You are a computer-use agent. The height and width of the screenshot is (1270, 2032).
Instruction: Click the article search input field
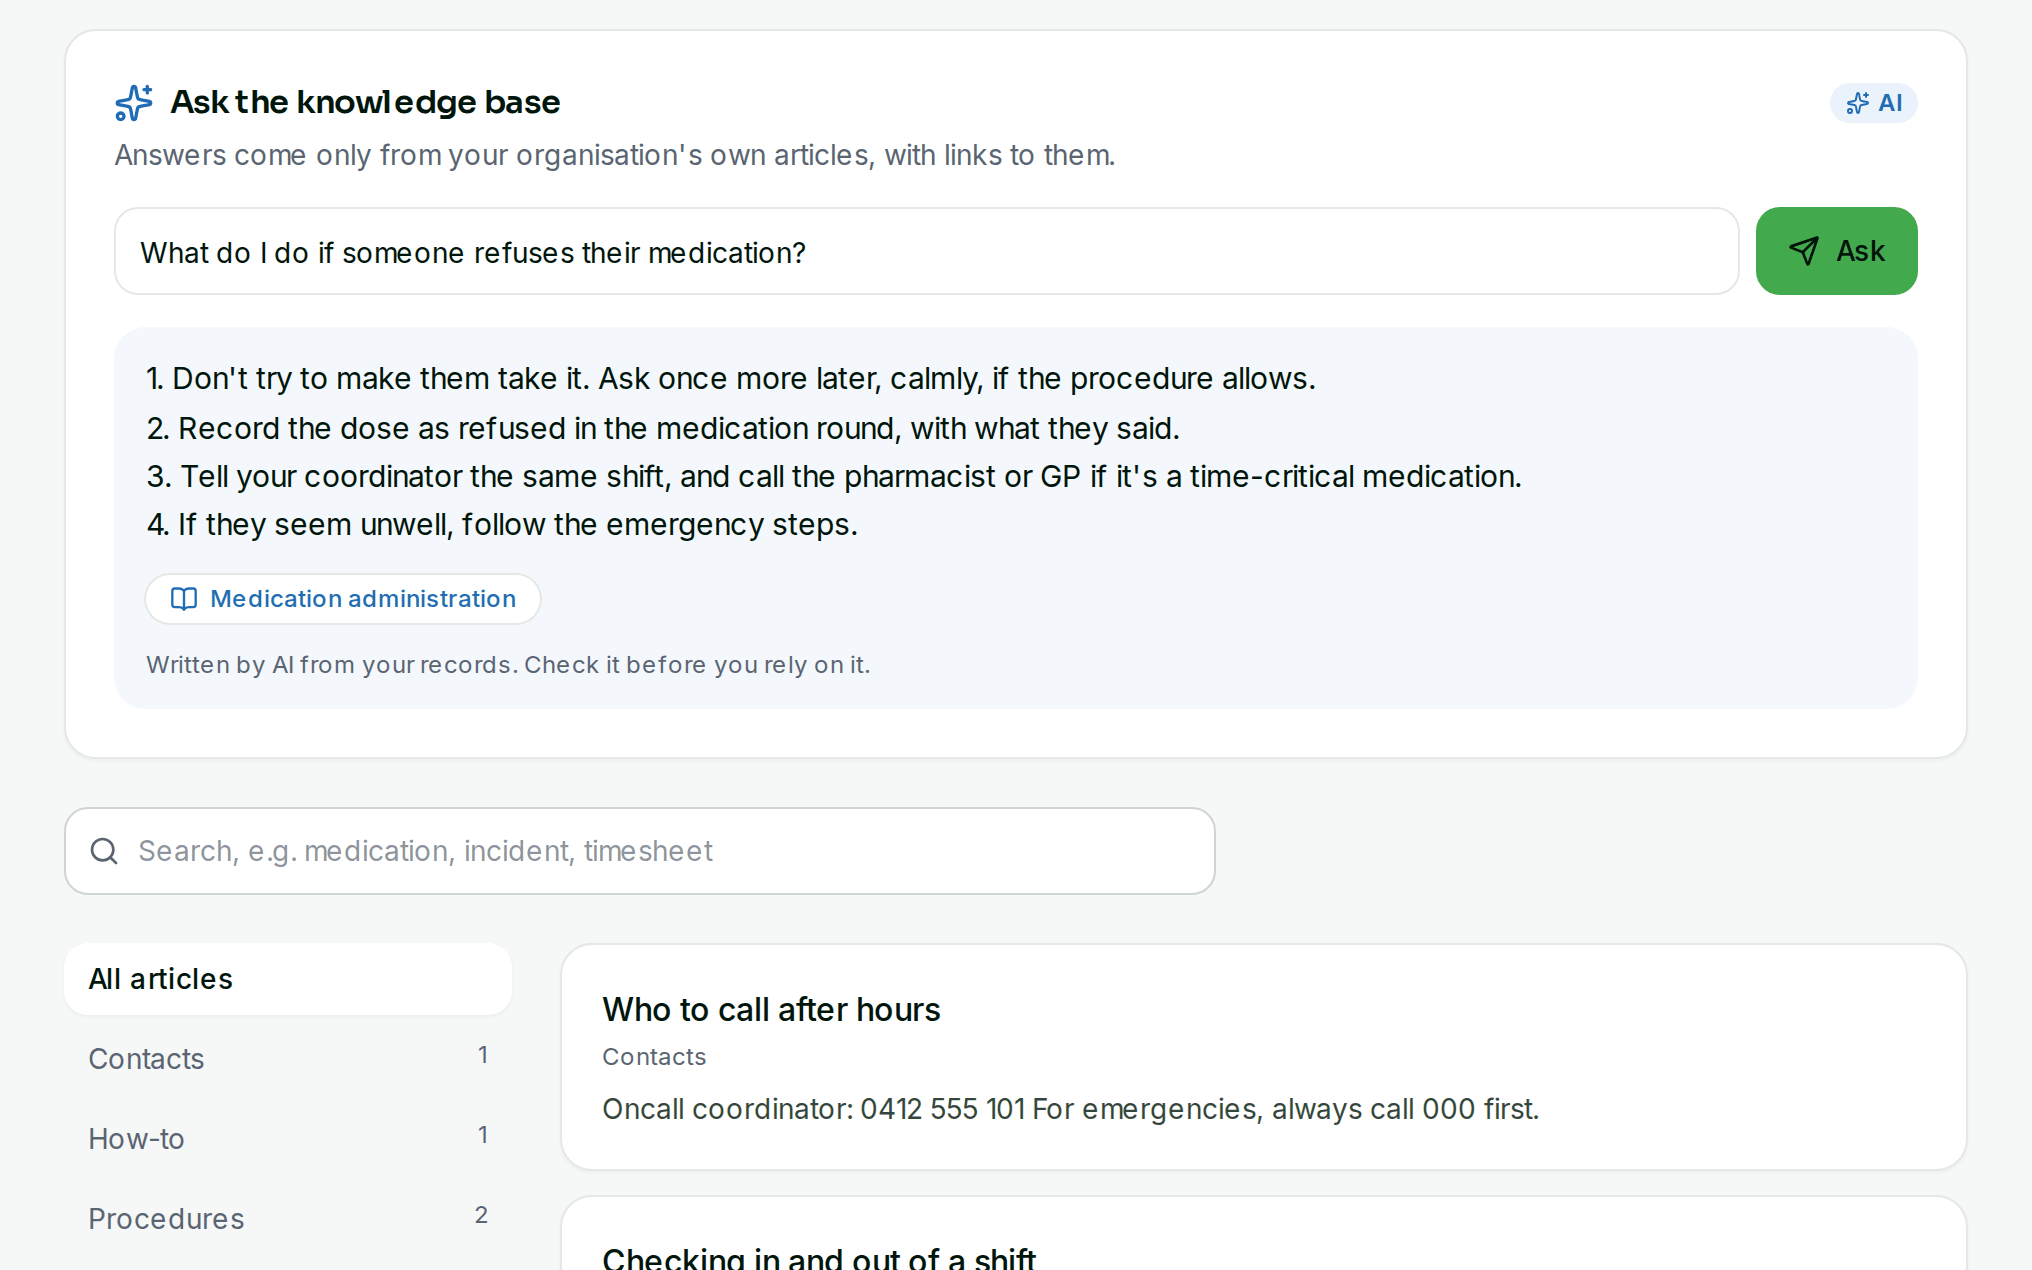(640, 851)
